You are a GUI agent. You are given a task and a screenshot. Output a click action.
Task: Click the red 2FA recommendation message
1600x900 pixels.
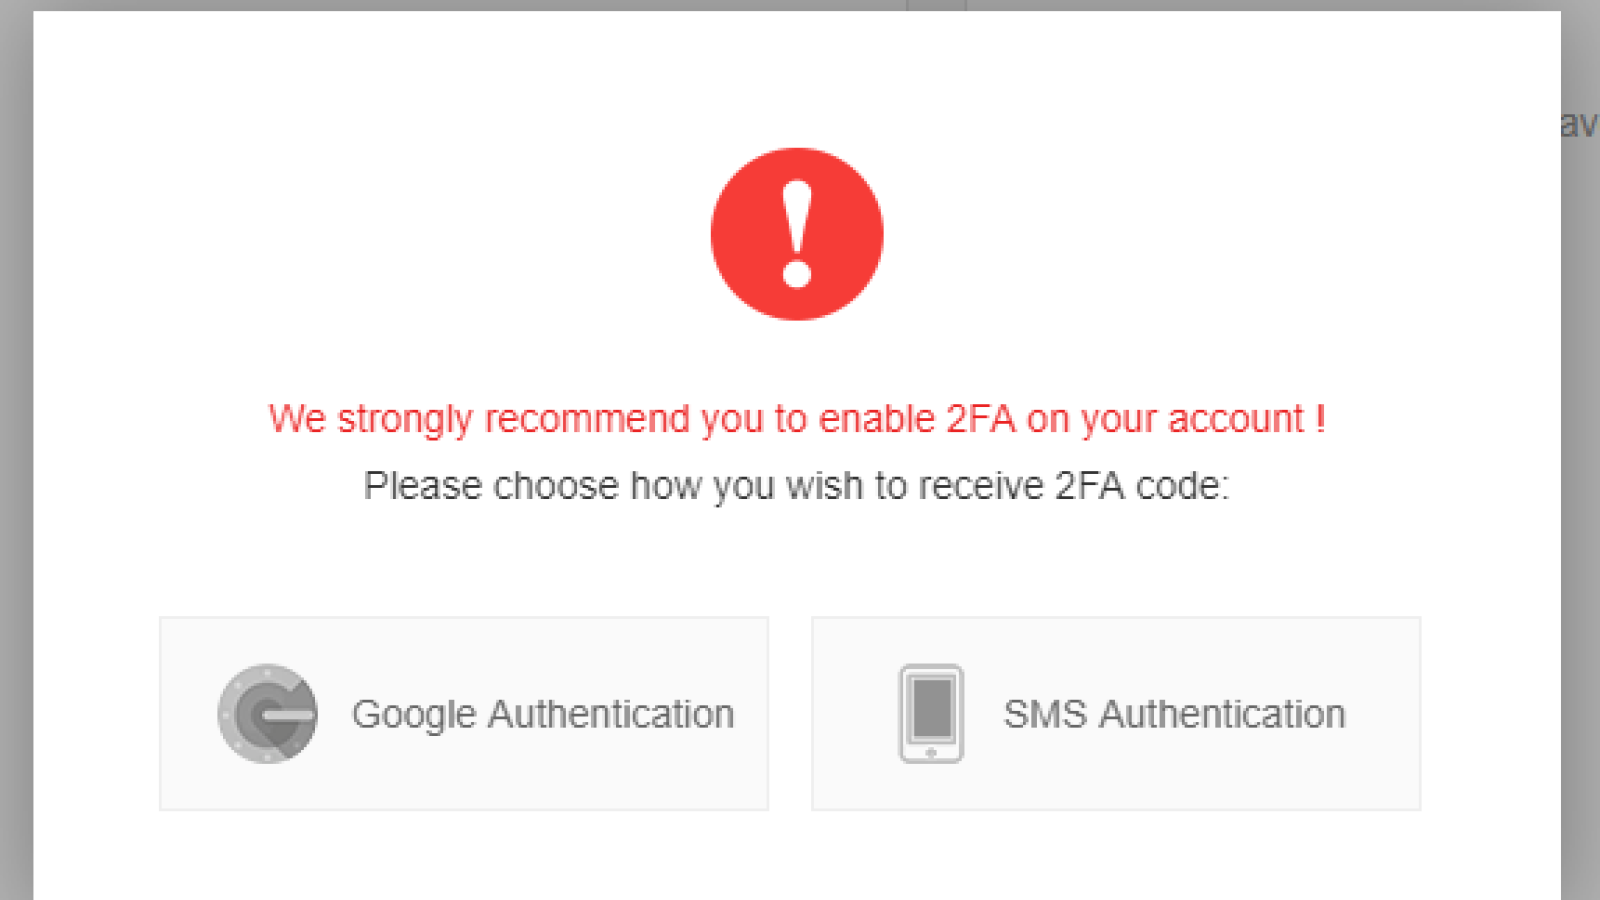click(797, 418)
